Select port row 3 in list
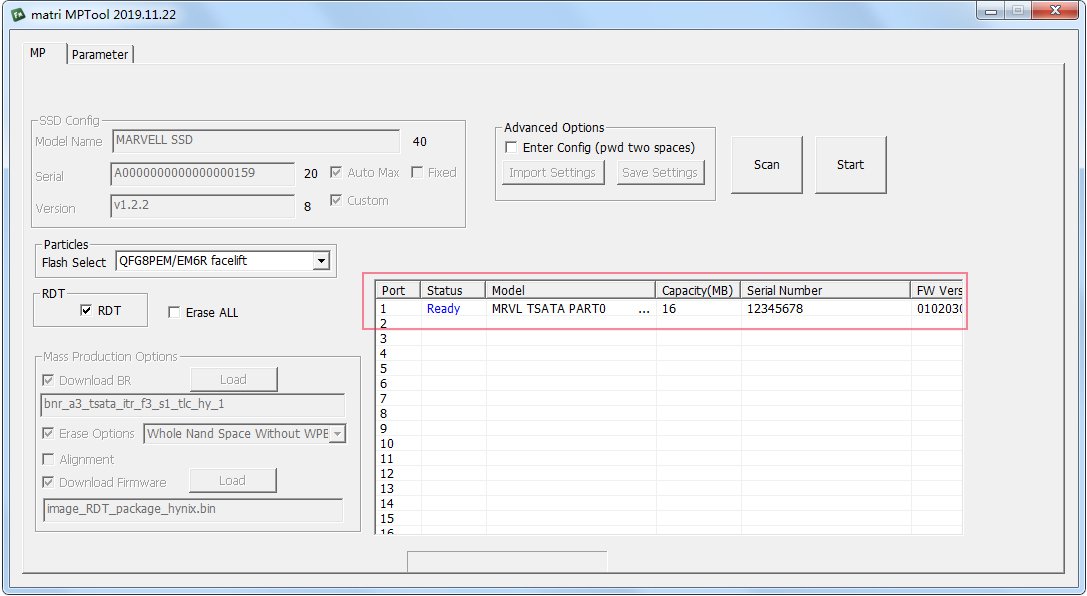The image size is (1087, 596). [x=669, y=339]
